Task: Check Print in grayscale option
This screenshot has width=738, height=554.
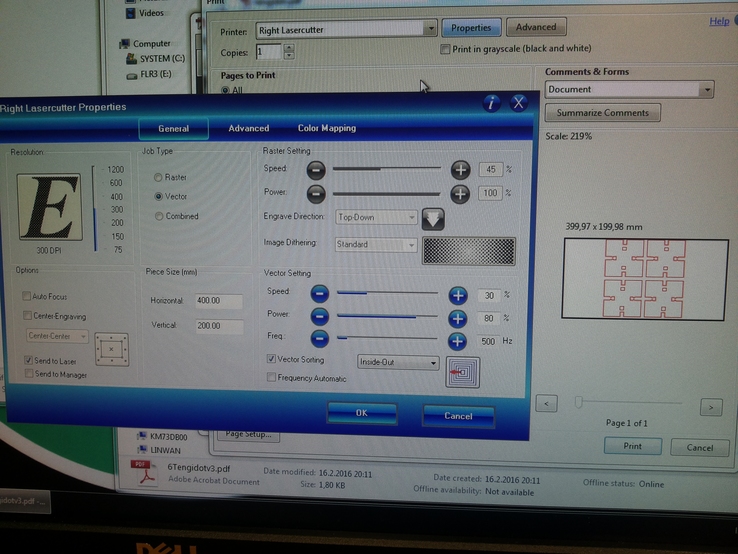Action: coord(445,49)
